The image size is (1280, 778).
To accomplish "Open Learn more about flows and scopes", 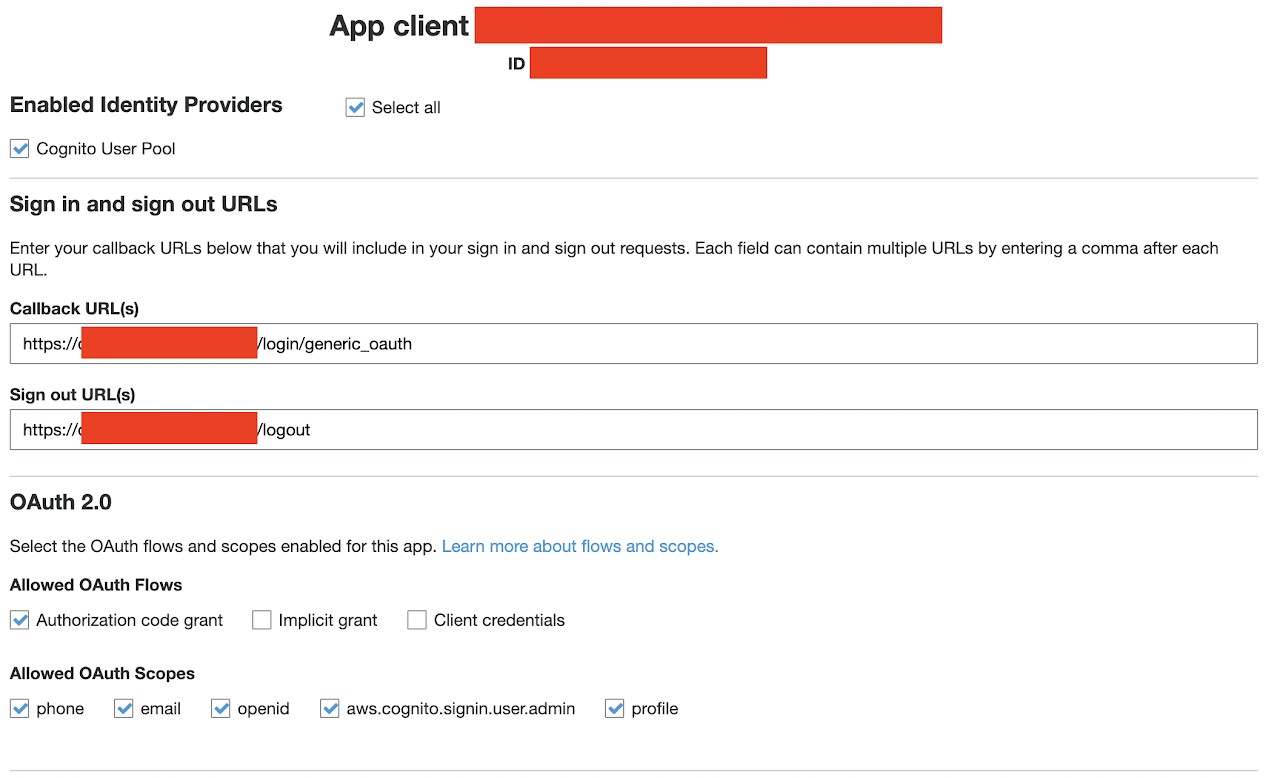I will click(580, 546).
